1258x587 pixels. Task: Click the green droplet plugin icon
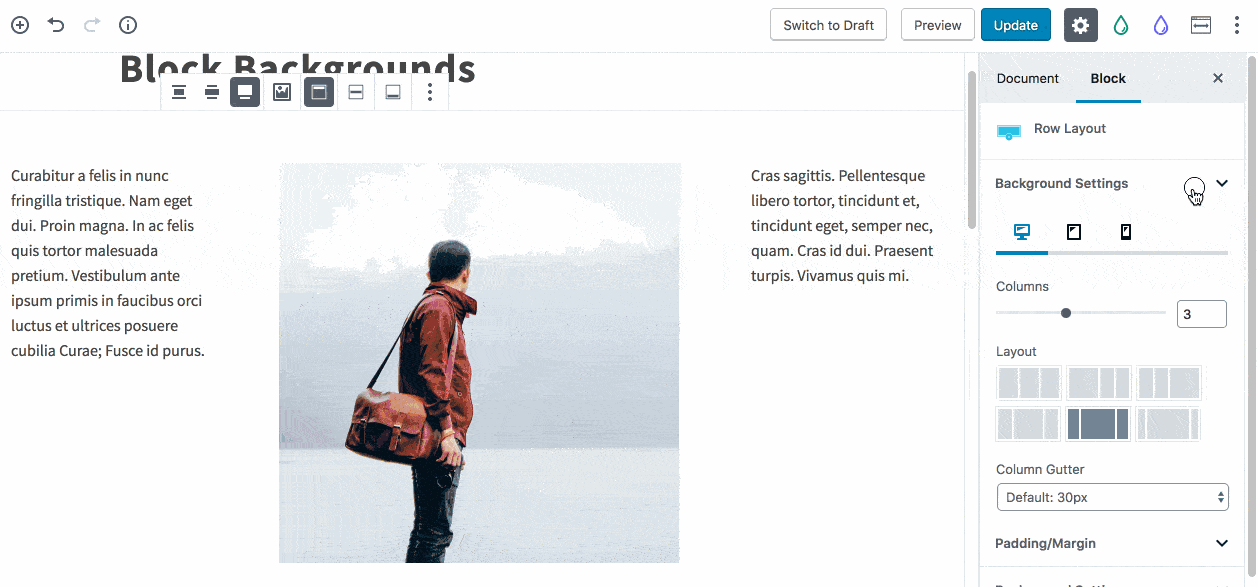(x=1121, y=25)
